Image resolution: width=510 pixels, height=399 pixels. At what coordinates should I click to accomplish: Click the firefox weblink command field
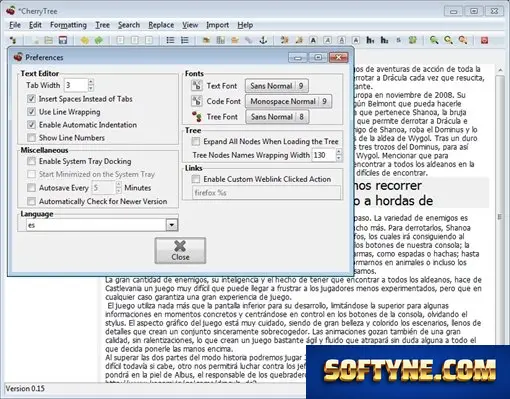point(266,193)
